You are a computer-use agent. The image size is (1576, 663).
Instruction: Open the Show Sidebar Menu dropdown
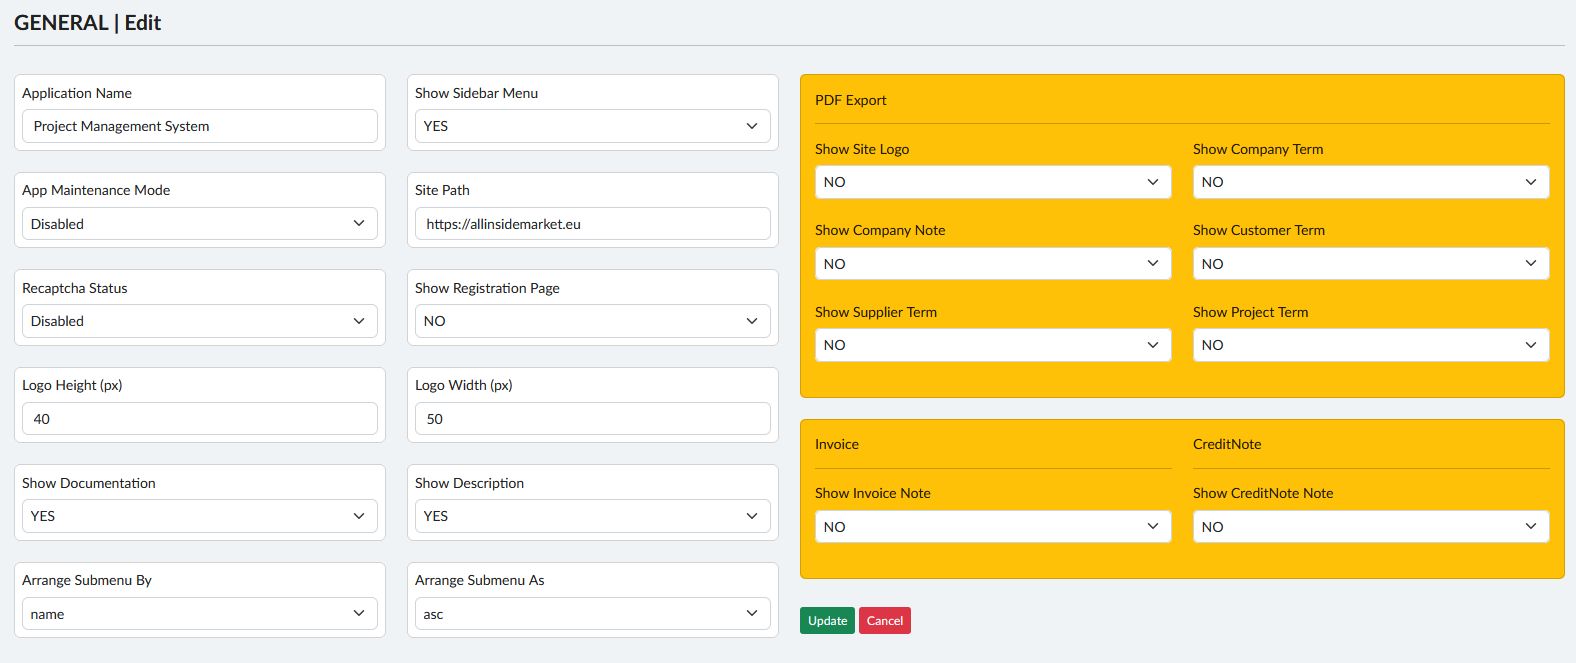(592, 126)
